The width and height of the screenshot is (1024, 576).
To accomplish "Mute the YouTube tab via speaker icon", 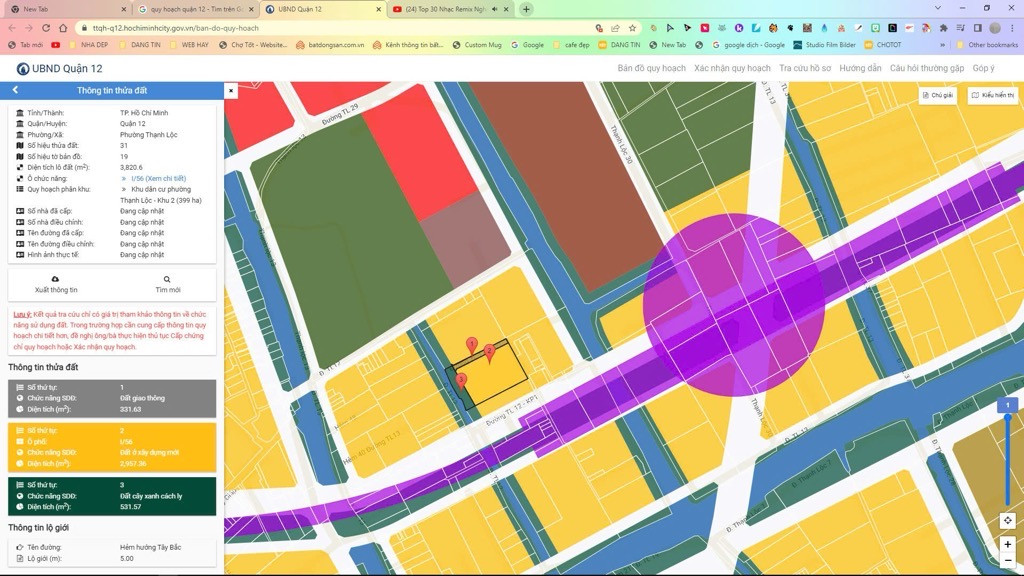I will click(x=494, y=9).
